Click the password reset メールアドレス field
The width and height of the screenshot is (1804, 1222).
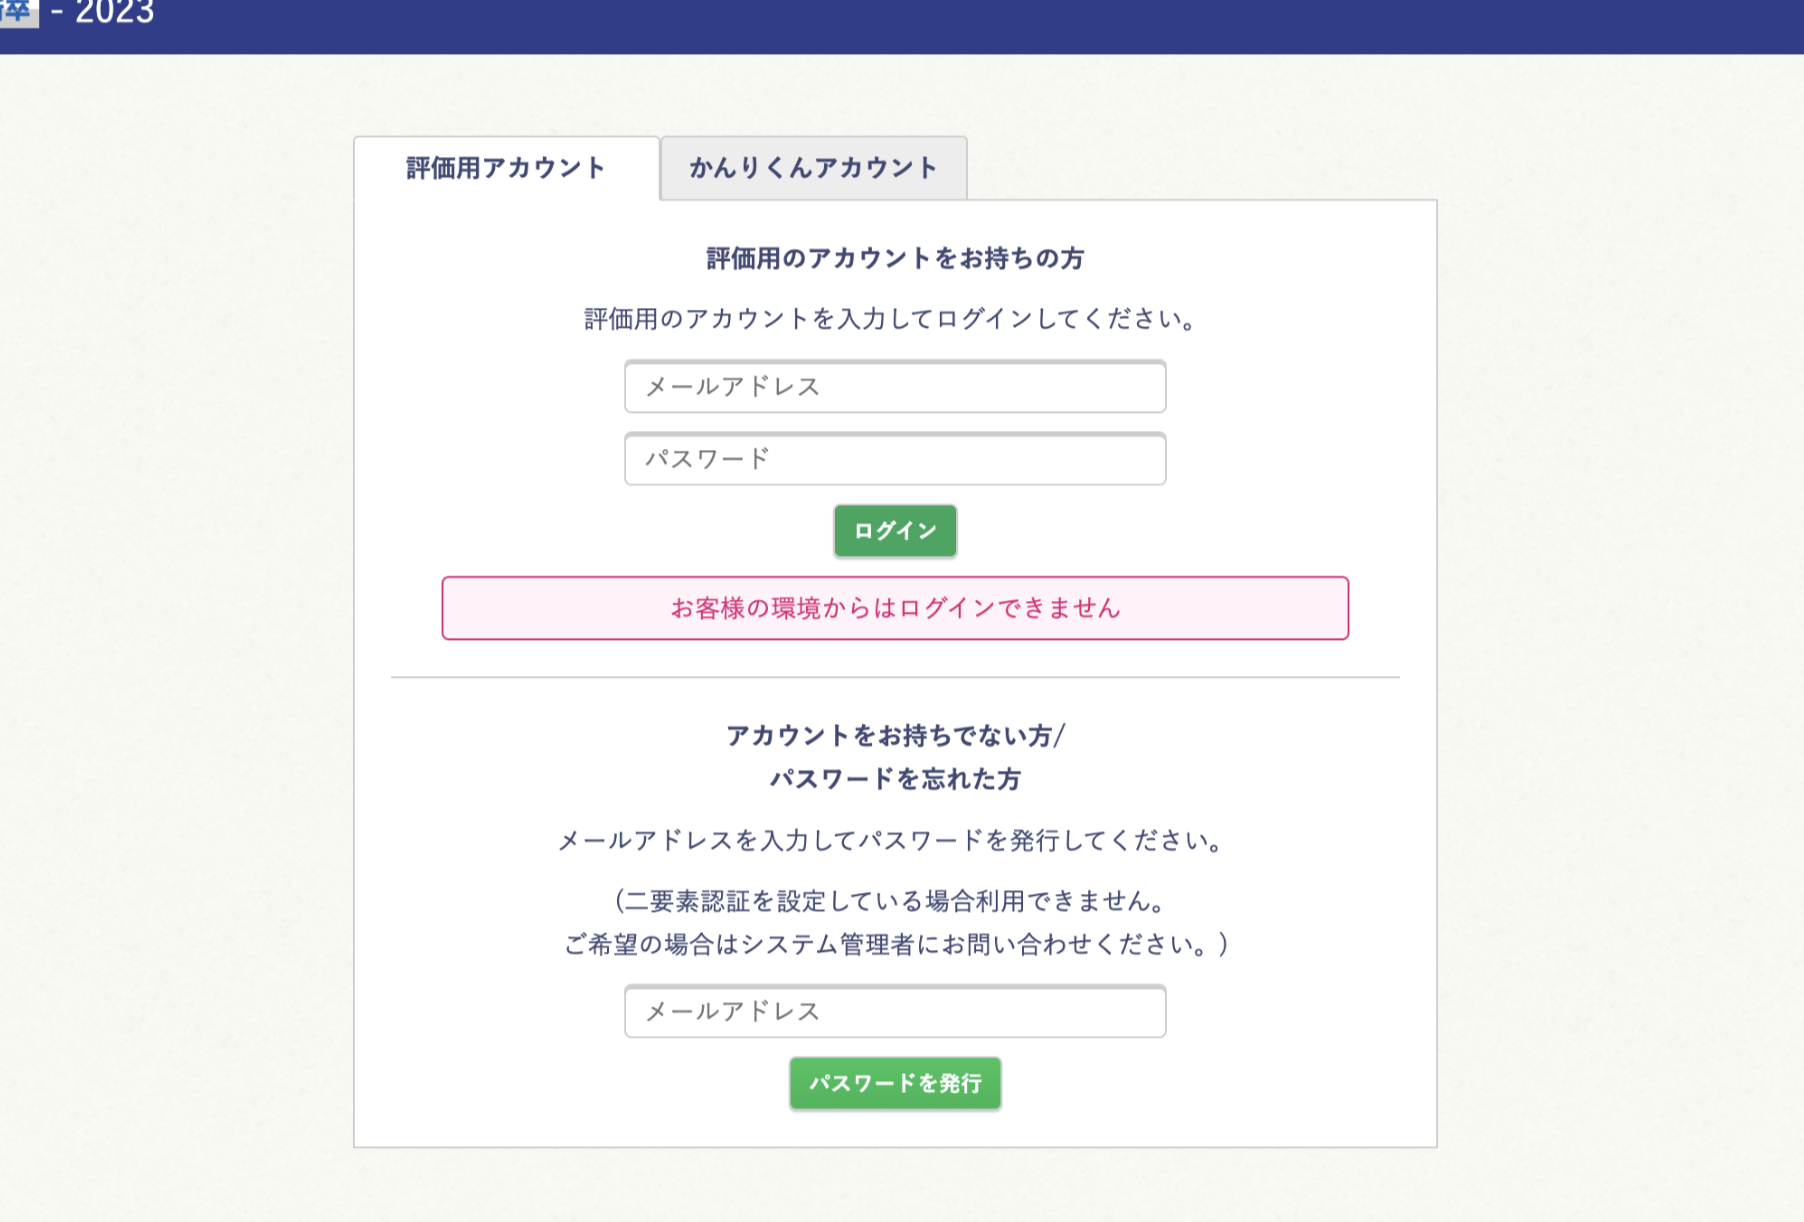pos(895,1011)
